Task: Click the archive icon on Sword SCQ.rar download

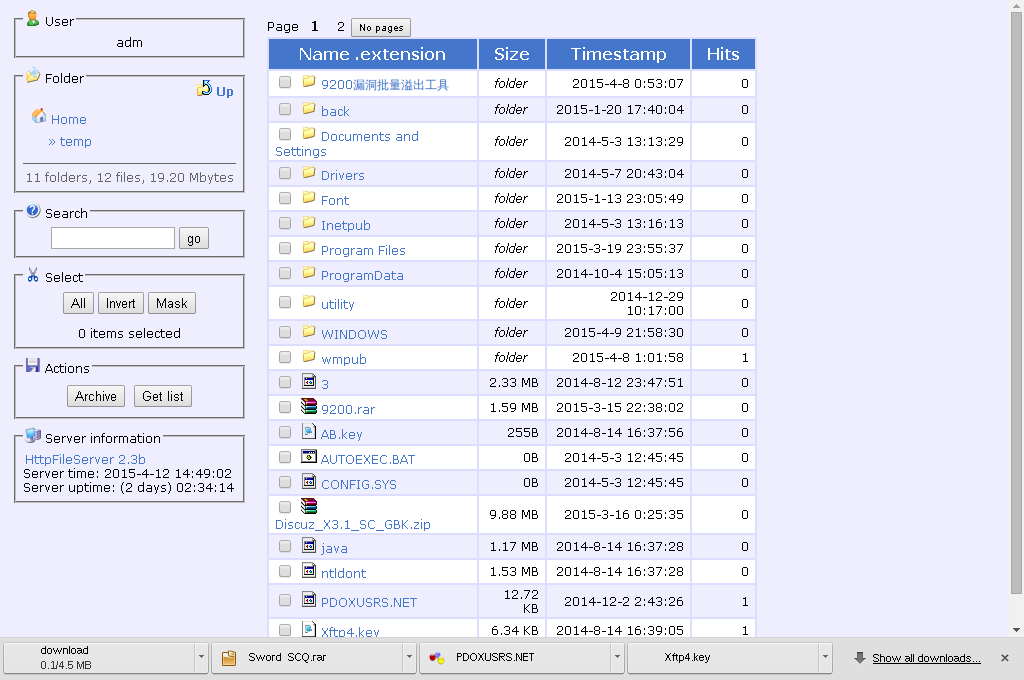Action: [229, 658]
